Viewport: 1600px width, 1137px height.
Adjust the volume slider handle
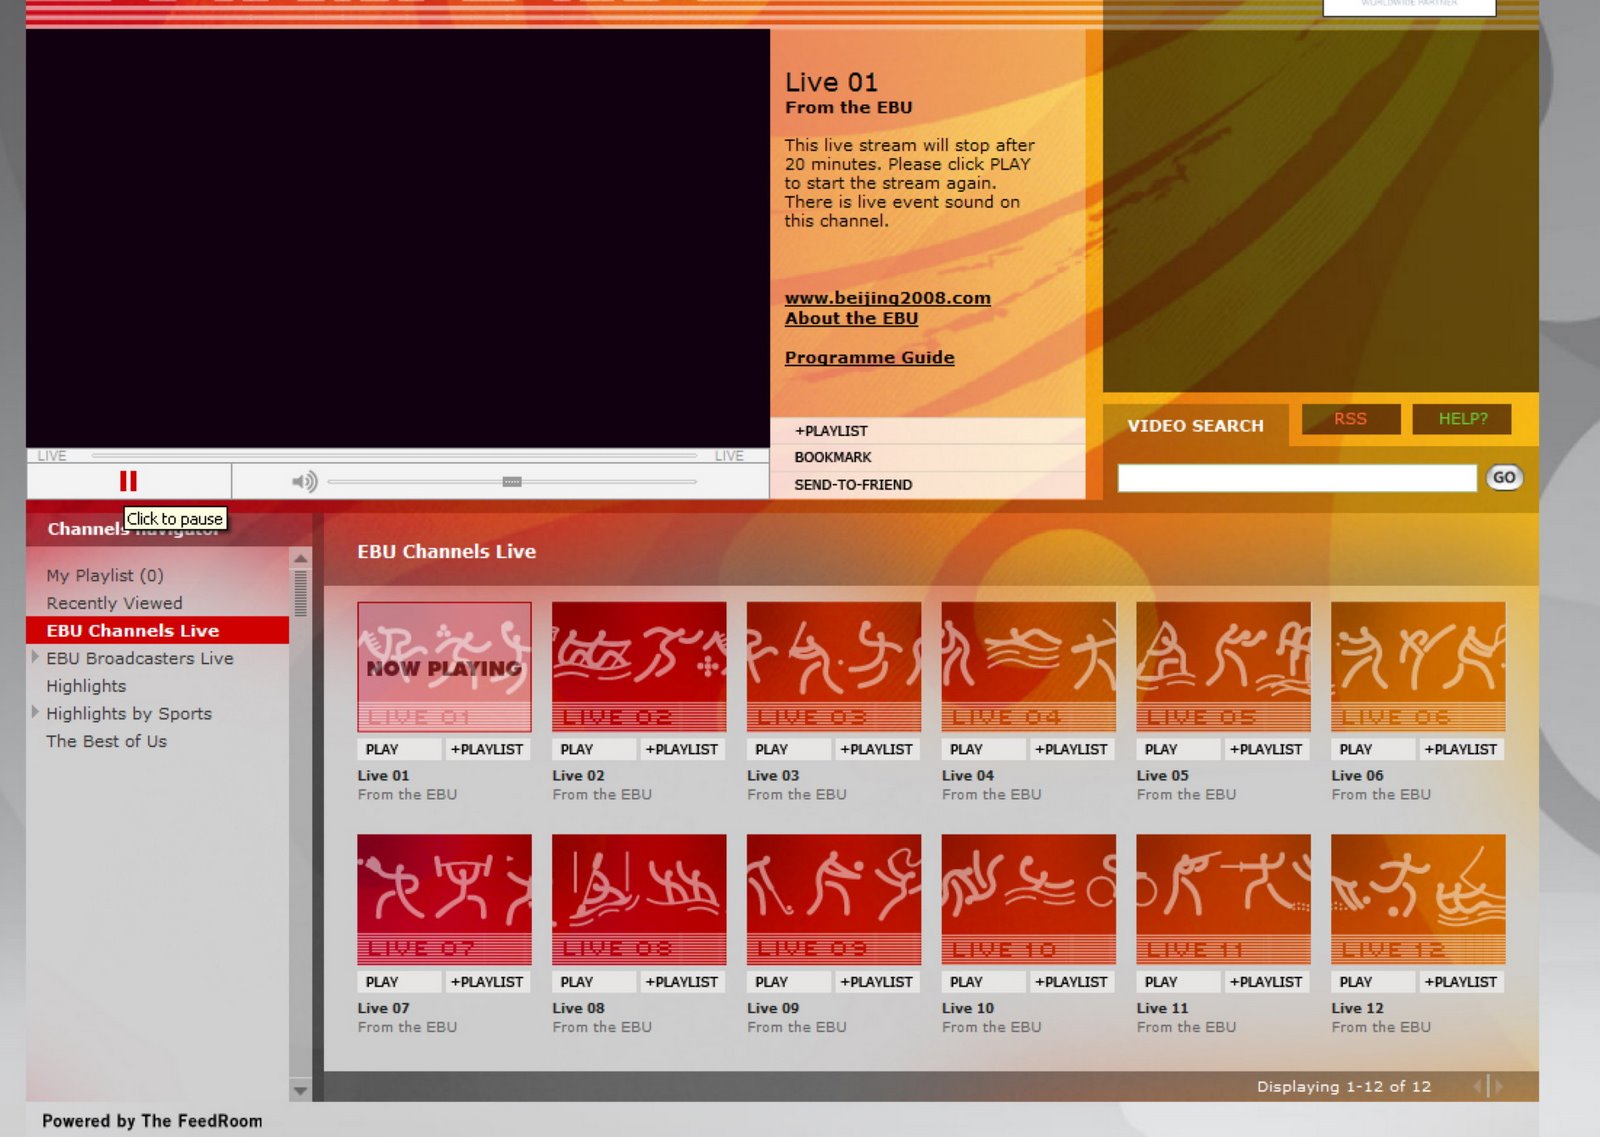click(x=512, y=482)
